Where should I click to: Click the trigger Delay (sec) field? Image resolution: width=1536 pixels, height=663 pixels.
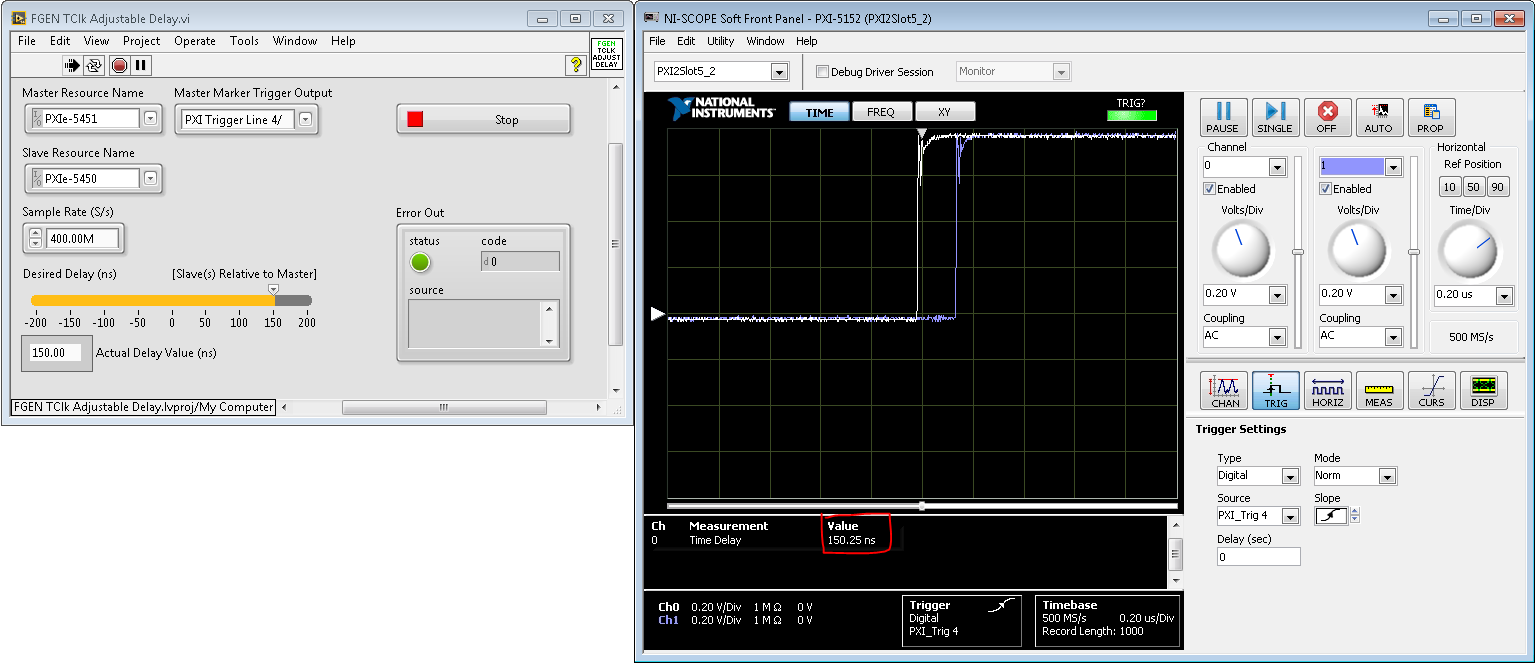[1258, 557]
